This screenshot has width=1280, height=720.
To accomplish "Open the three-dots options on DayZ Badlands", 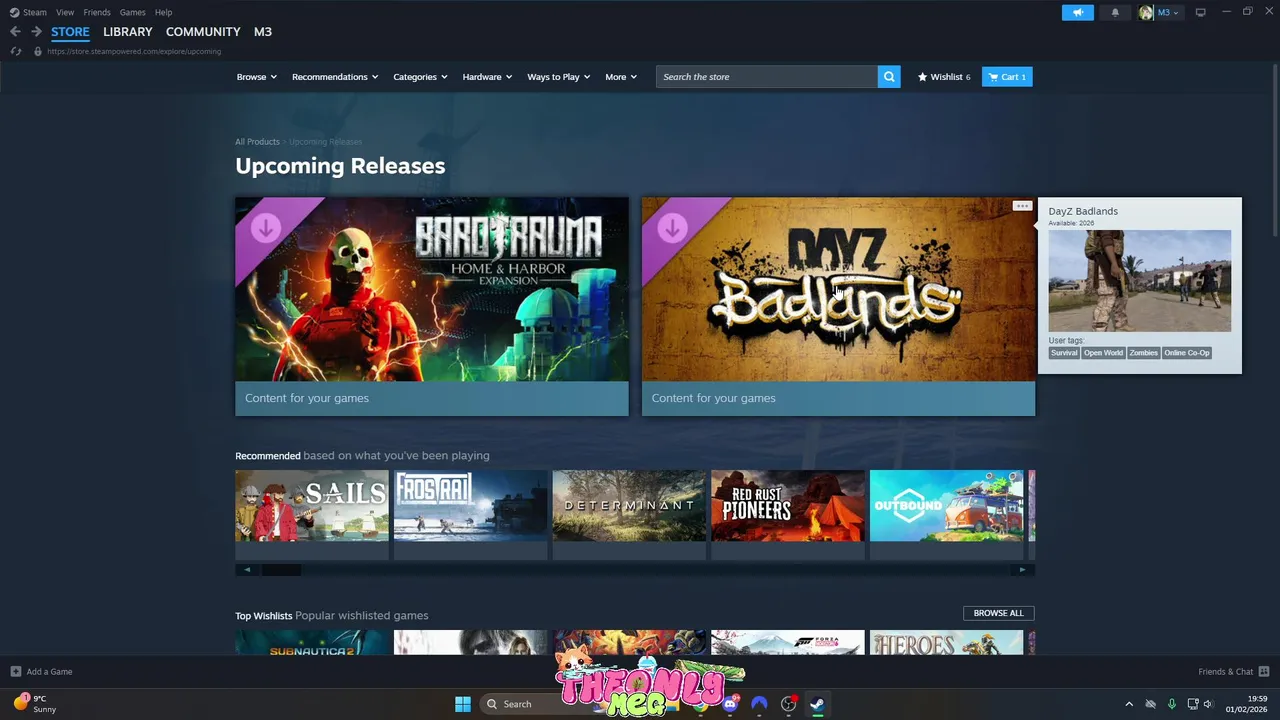I will [1021, 206].
